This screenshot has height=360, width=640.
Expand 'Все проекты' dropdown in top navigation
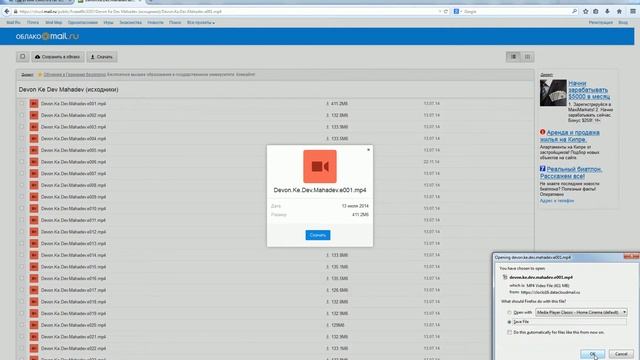point(201,23)
